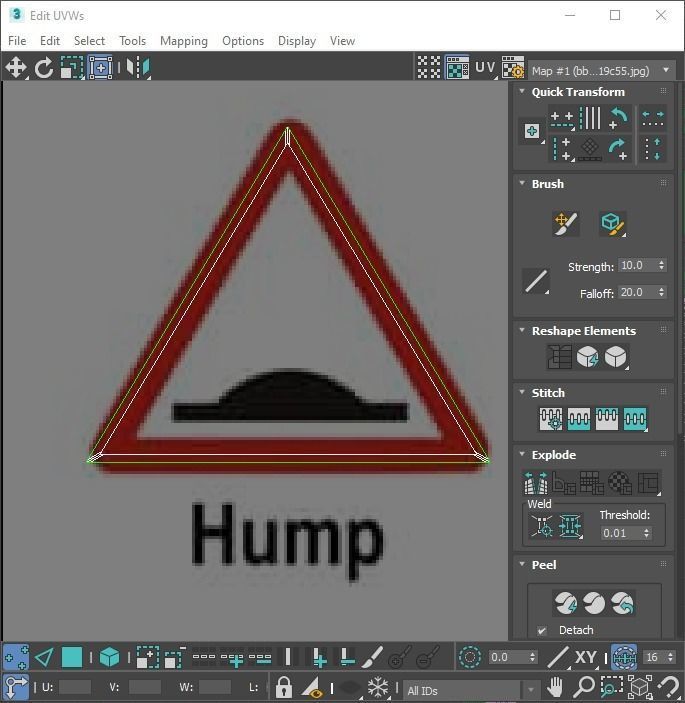Select the Scale tool
Viewport: 685px width, 703px height.
(x=72, y=68)
